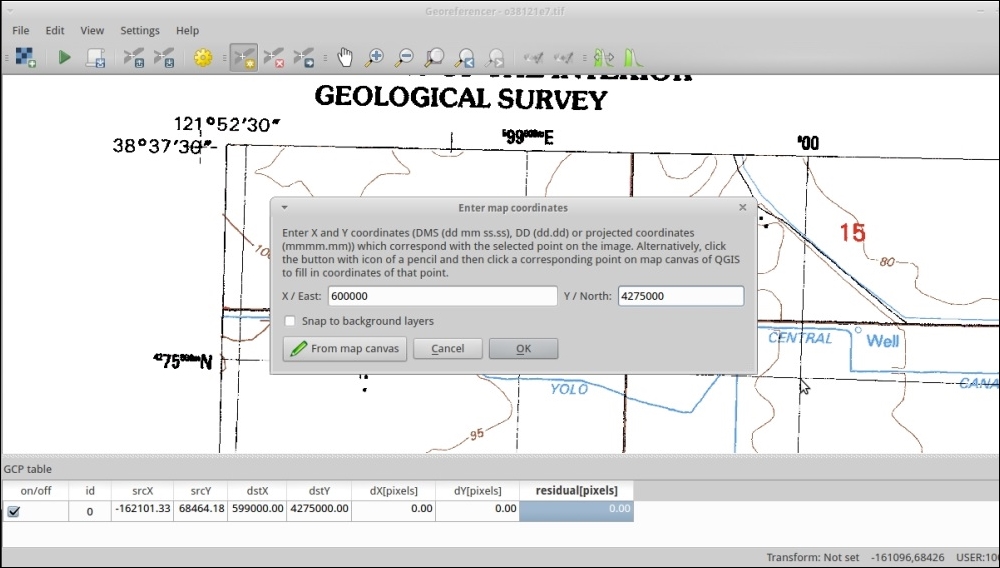This screenshot has height=568, width=1000.
Task: Click the X / East input field
Action: click(441, 296)
